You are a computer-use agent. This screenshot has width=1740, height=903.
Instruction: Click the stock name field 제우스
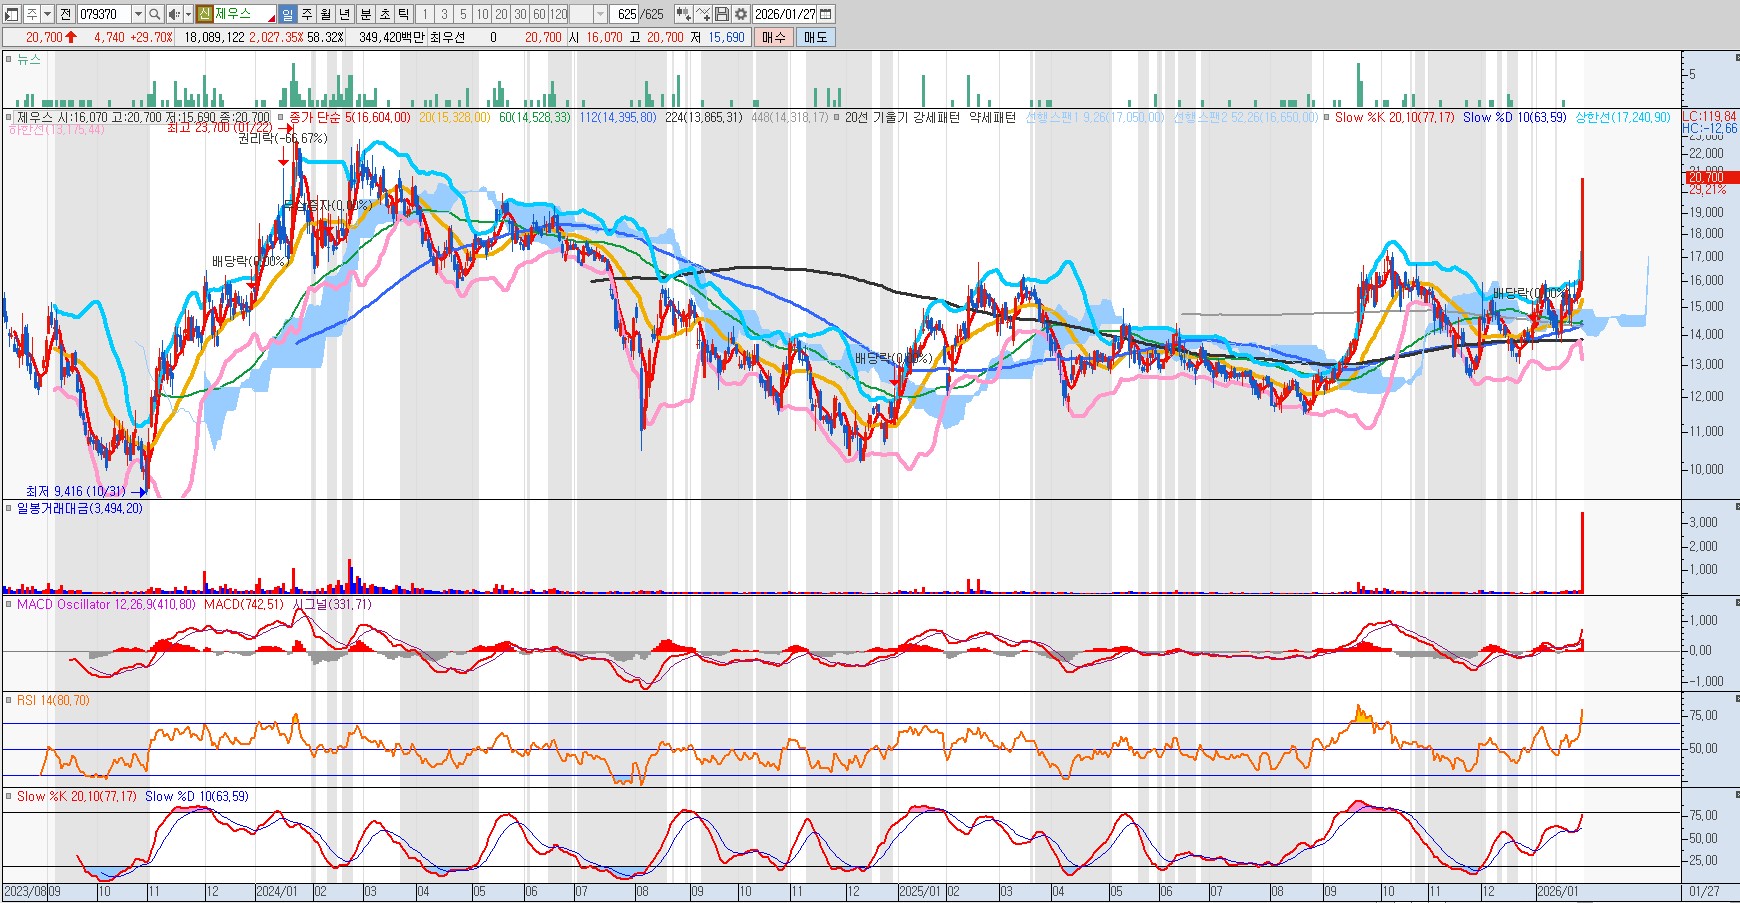pos(244,14)
